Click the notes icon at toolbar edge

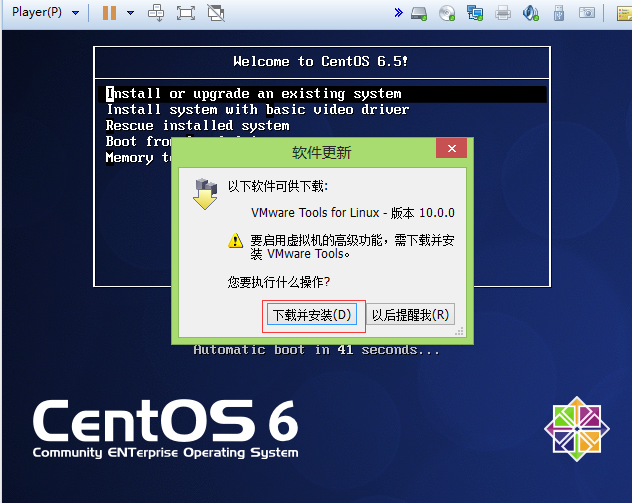point(624,13)
